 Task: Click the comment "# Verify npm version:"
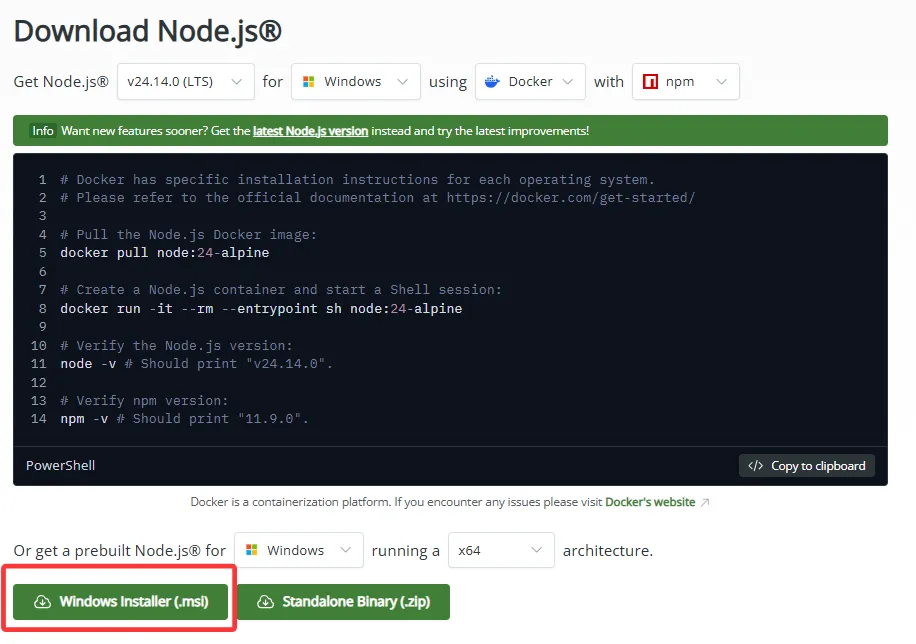[144, 401]
